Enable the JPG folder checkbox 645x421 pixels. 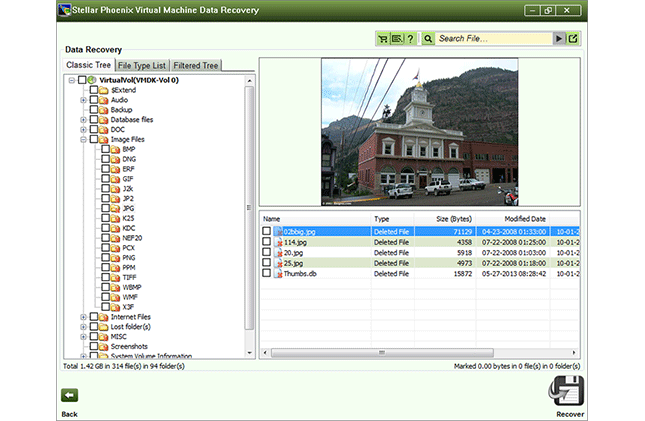tap(106, 208)
